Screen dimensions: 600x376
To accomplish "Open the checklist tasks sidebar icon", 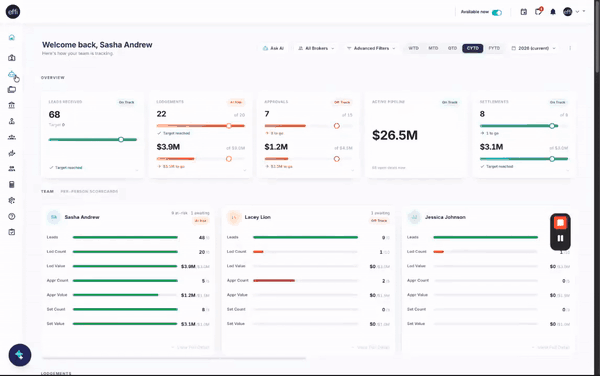I will [x=12, y=232].
